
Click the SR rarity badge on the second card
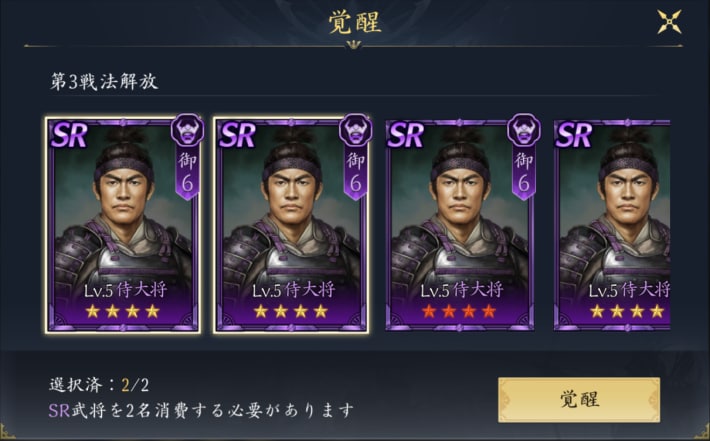(238, 135)
